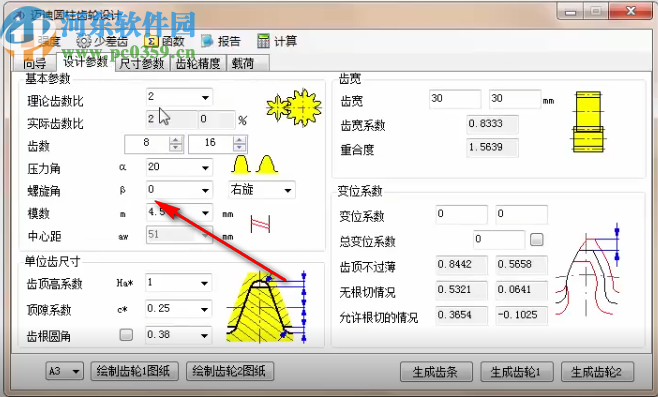
Task: Click the 无根切情况 value 0.5321
Action: (x=462, y=290)
